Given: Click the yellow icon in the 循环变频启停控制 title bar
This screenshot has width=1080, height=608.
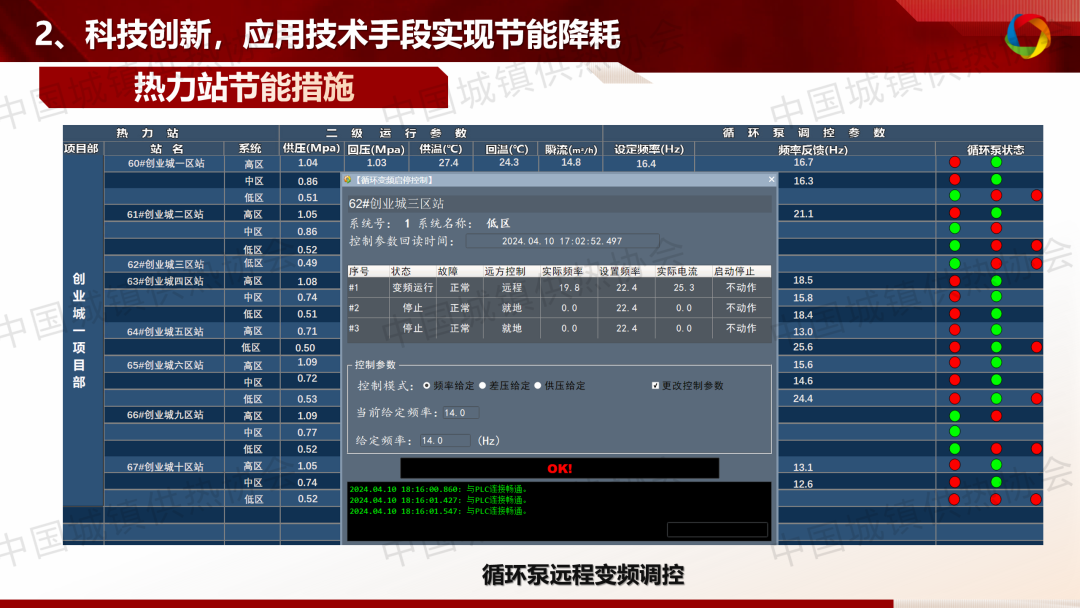Looking at the screenshot, I should click(348, 180).
